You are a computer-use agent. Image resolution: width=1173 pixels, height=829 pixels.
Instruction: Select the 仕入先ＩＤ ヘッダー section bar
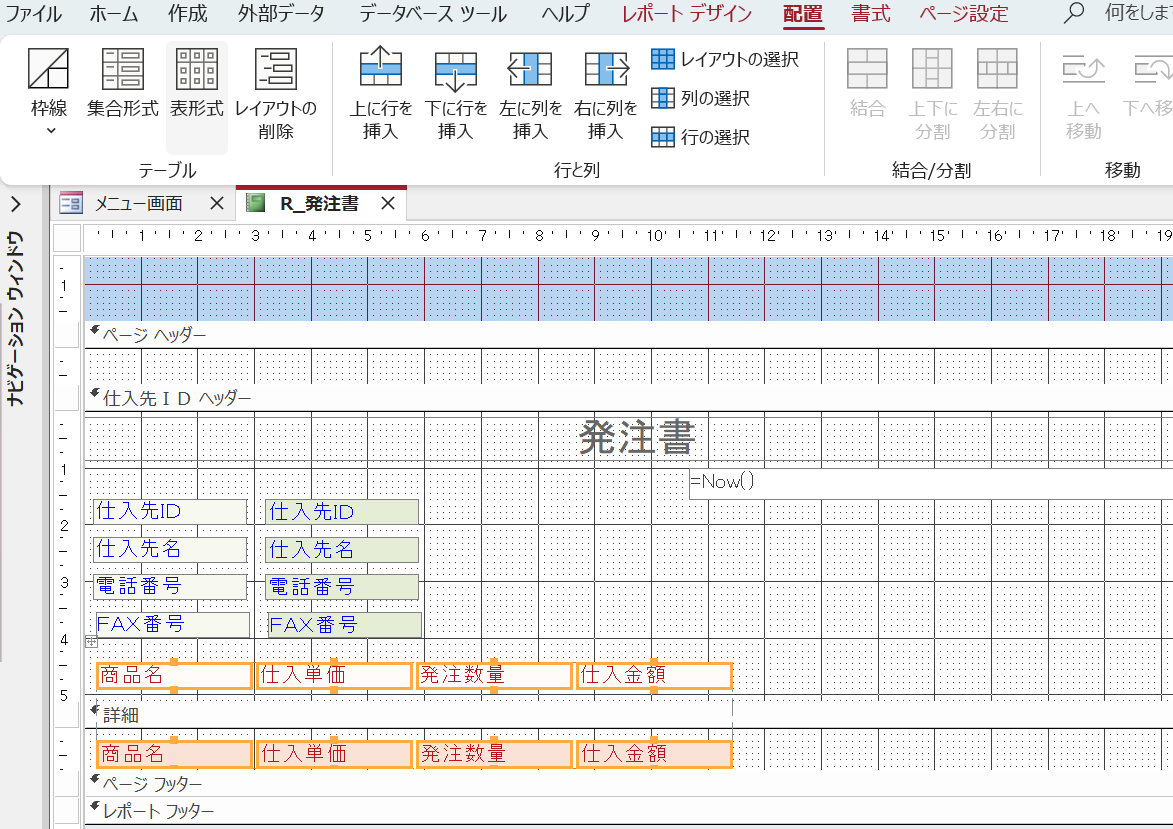pos(628,398)
